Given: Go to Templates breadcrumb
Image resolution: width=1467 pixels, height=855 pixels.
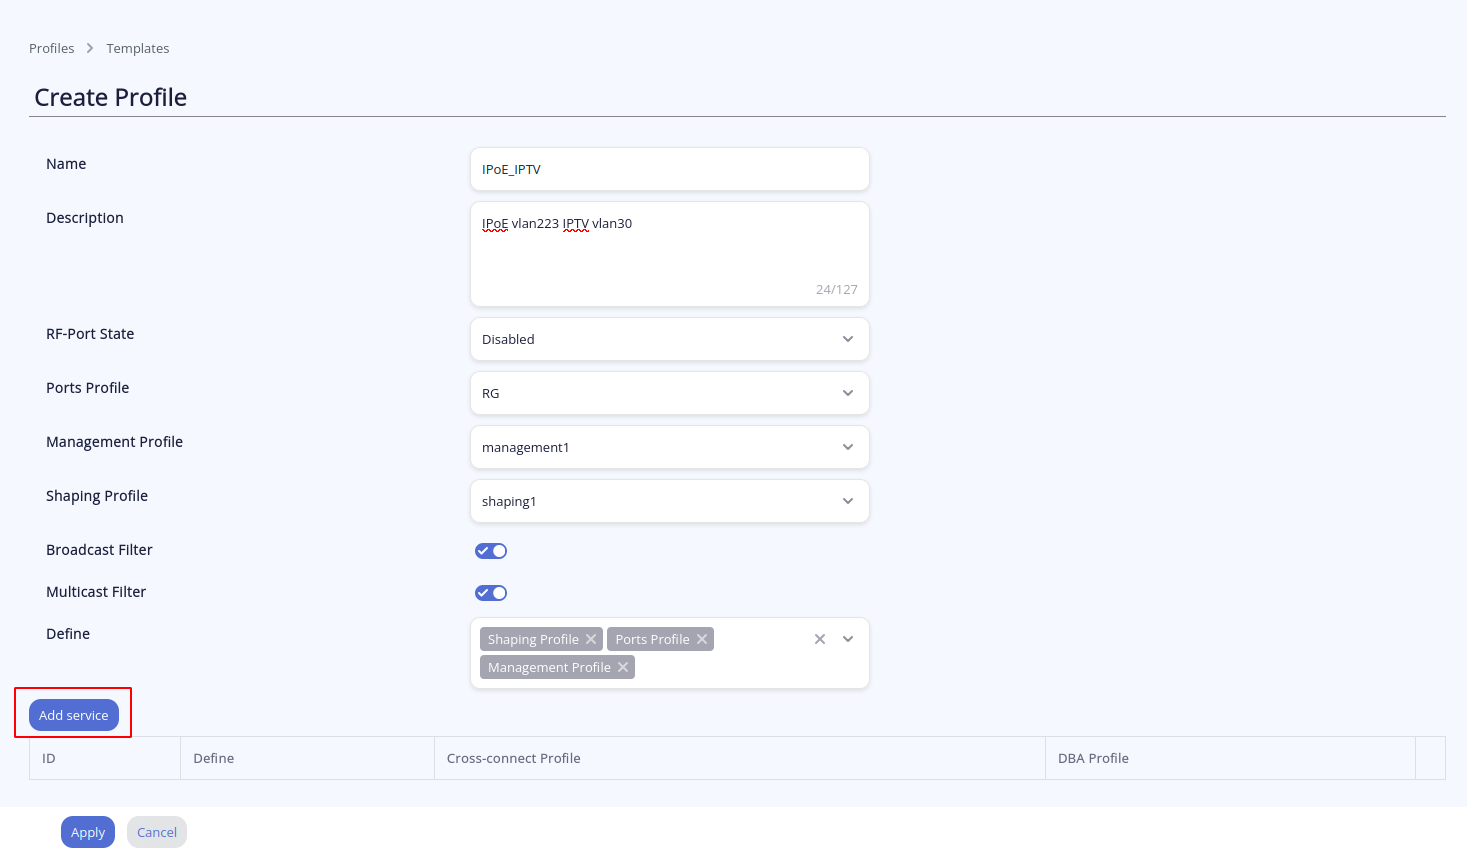Looking at the screenshot, I should click(x=138, y=48).
